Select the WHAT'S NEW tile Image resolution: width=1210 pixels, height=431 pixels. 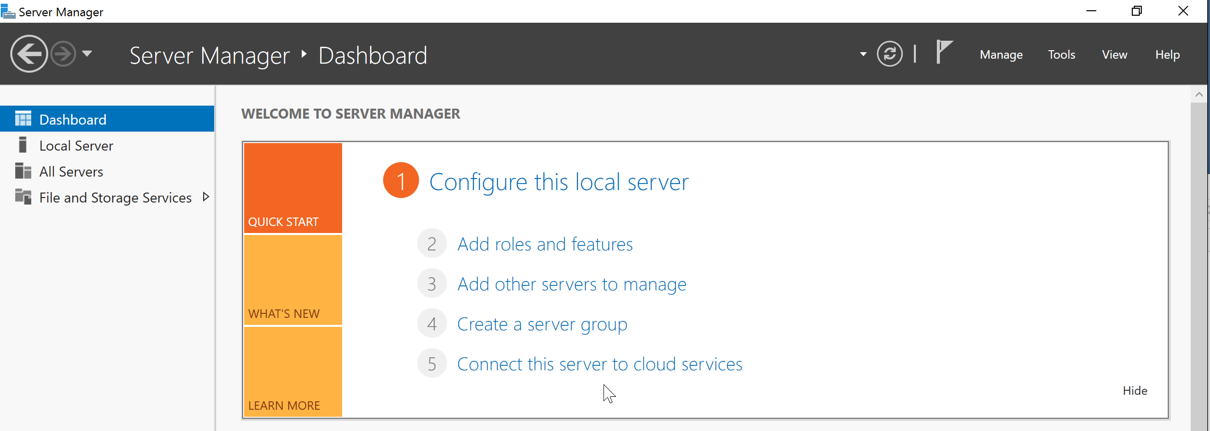point(293,281)
